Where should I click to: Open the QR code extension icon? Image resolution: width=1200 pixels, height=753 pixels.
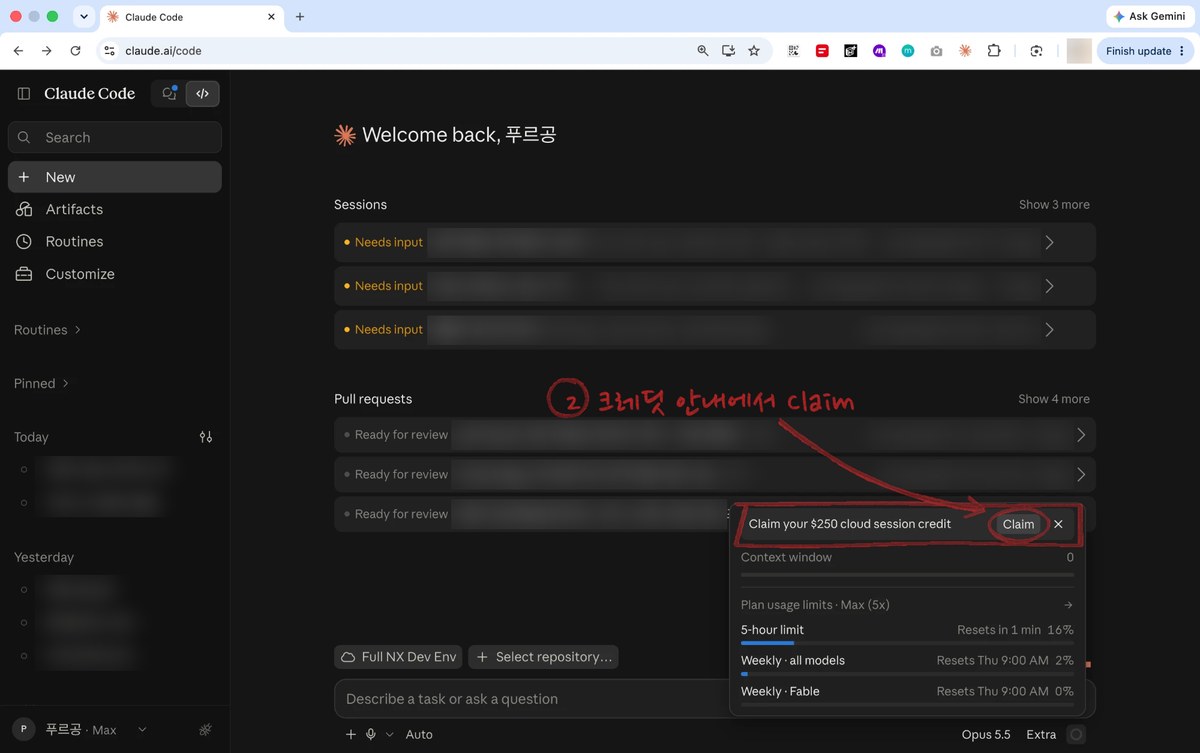click(x=793, y=51)
